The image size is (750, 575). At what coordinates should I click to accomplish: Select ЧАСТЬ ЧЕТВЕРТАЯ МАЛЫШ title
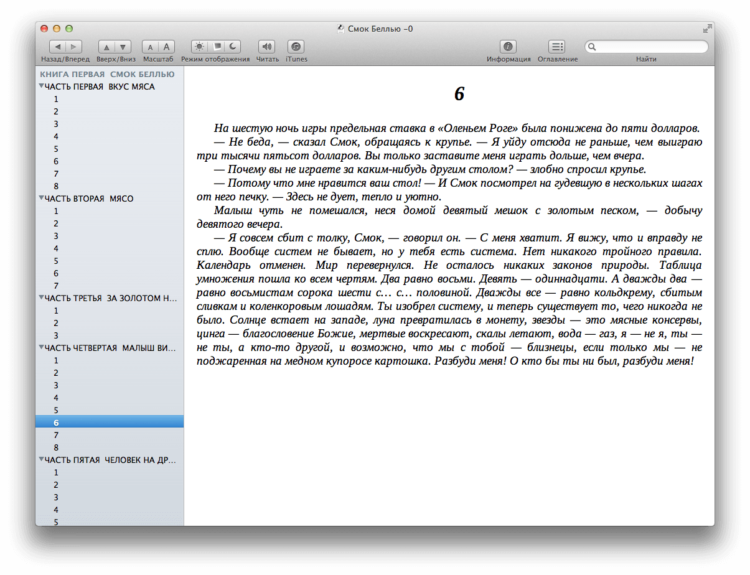point(110,348)
